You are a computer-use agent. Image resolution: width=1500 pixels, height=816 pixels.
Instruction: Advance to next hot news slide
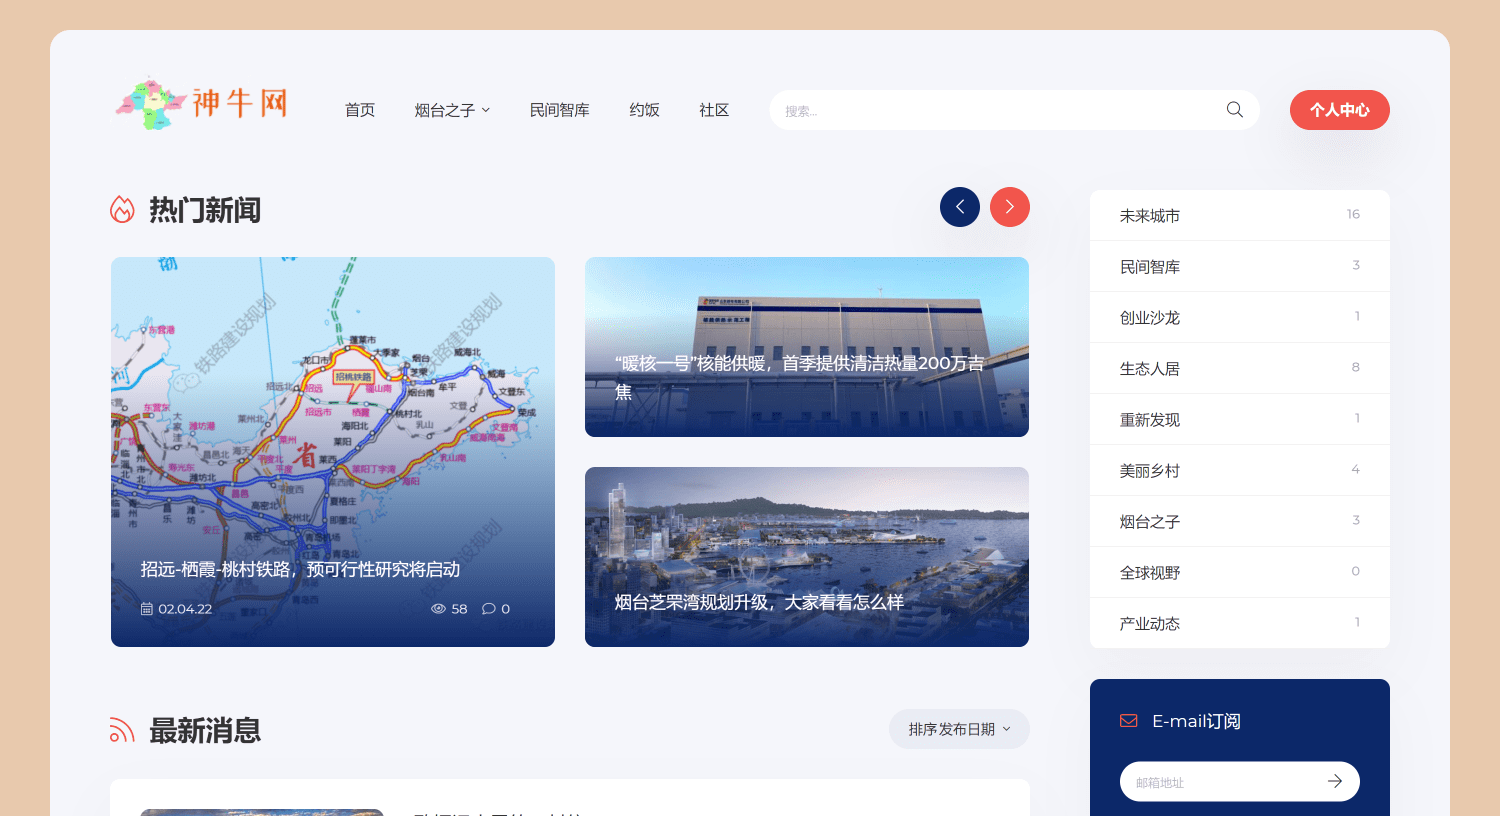[1009, 207]
